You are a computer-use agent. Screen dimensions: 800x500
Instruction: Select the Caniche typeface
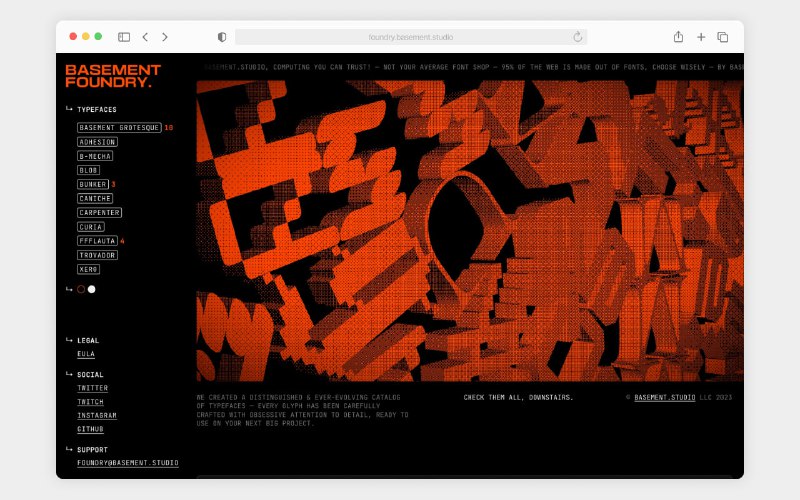(95, 198)
